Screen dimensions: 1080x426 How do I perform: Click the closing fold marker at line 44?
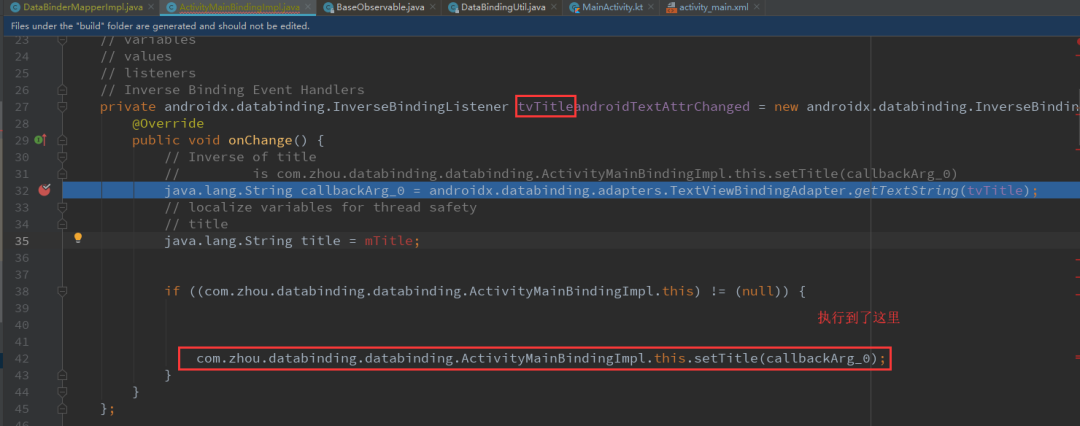click(63, 392)
